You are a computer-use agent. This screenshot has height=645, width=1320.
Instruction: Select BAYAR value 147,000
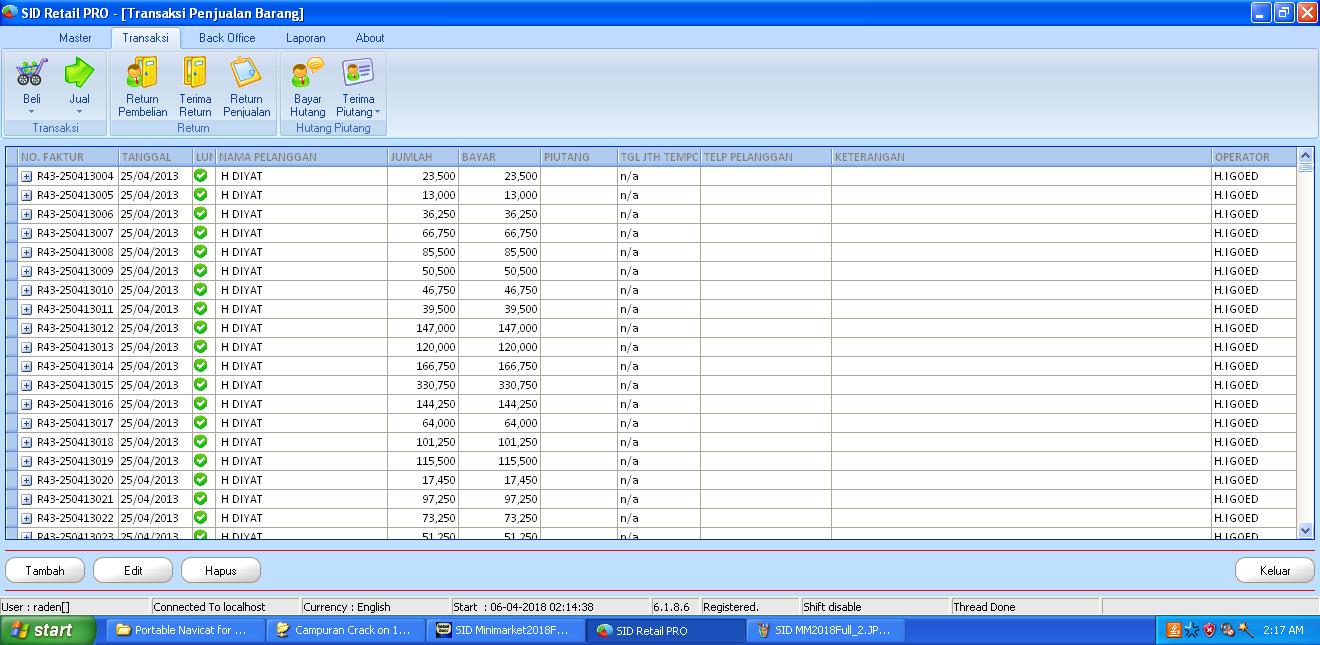(x=500, y=328)
